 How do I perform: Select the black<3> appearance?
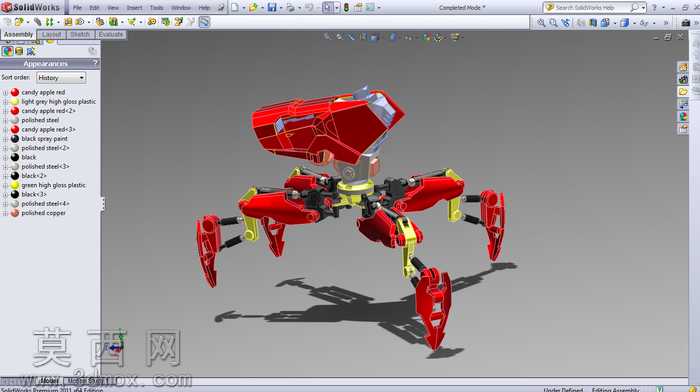coord(33,195)
